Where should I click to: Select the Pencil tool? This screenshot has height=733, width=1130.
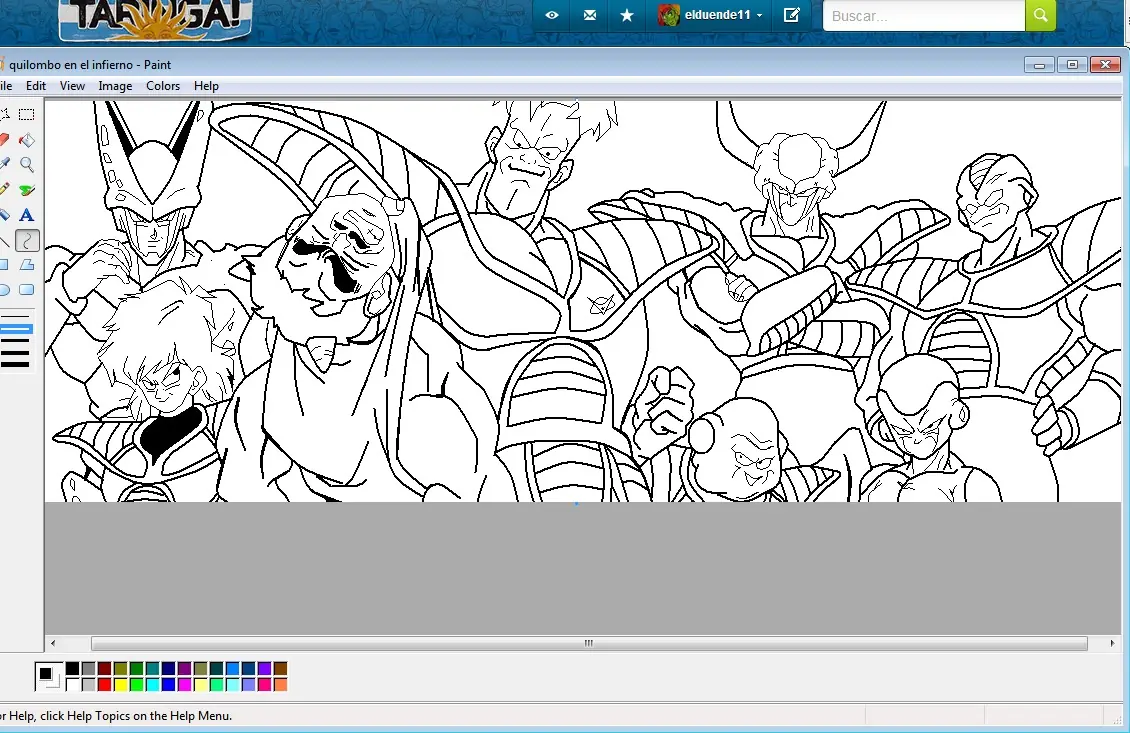(4, 190)
